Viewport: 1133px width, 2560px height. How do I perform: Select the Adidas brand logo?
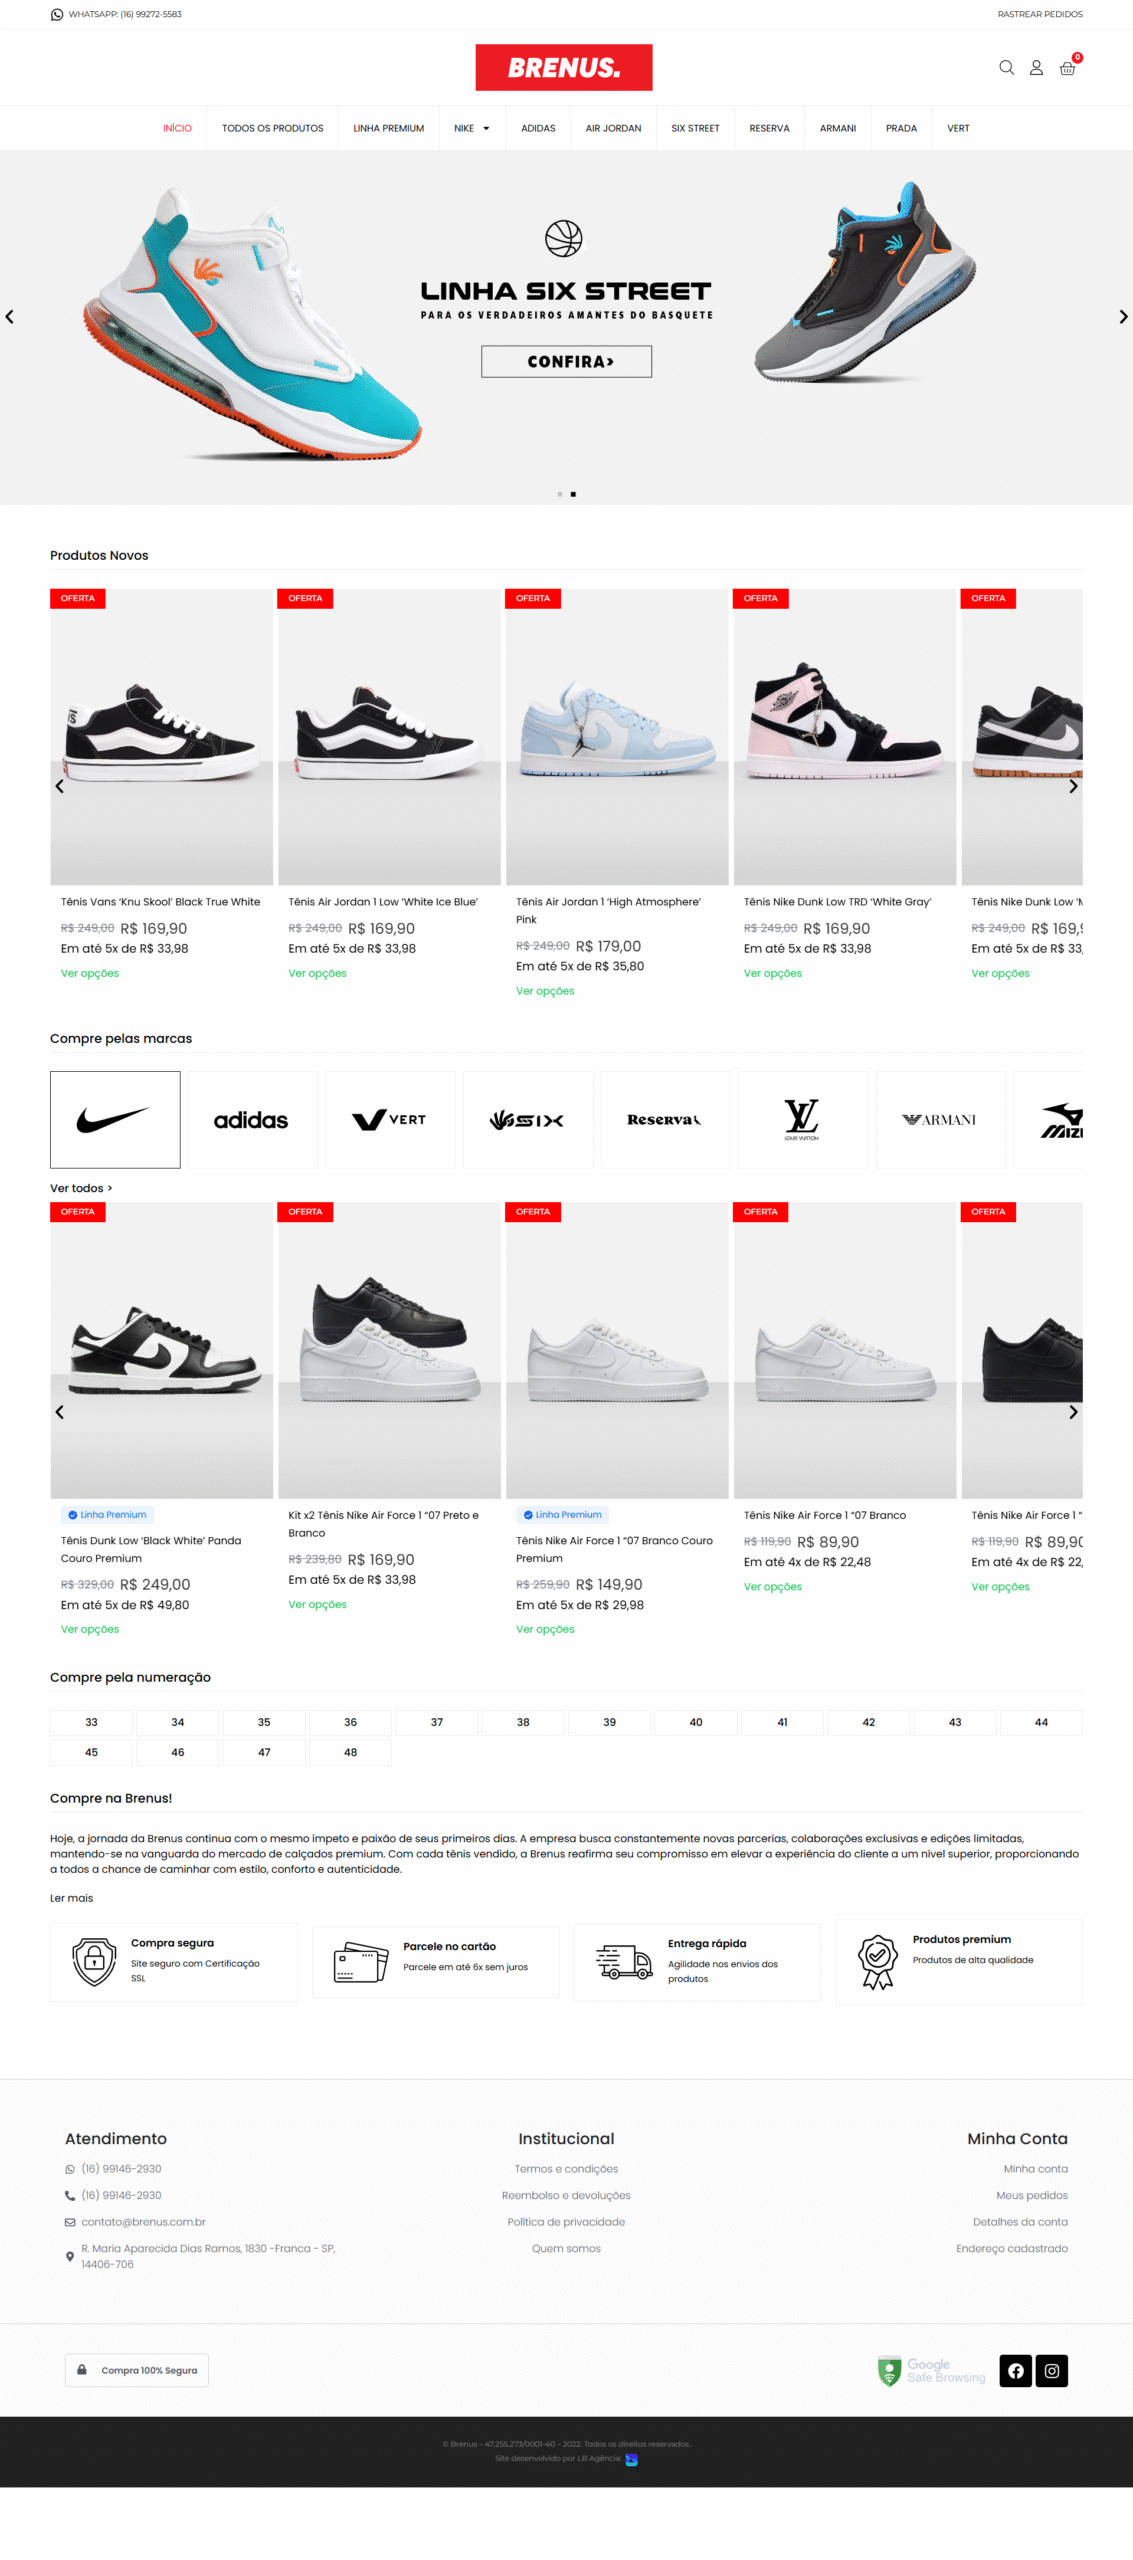point(252,1119)
